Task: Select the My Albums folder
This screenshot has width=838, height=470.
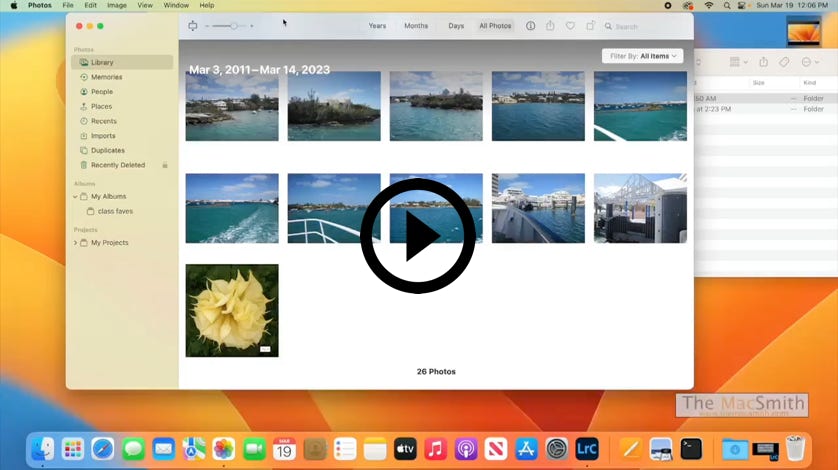Action: (108, 196)
